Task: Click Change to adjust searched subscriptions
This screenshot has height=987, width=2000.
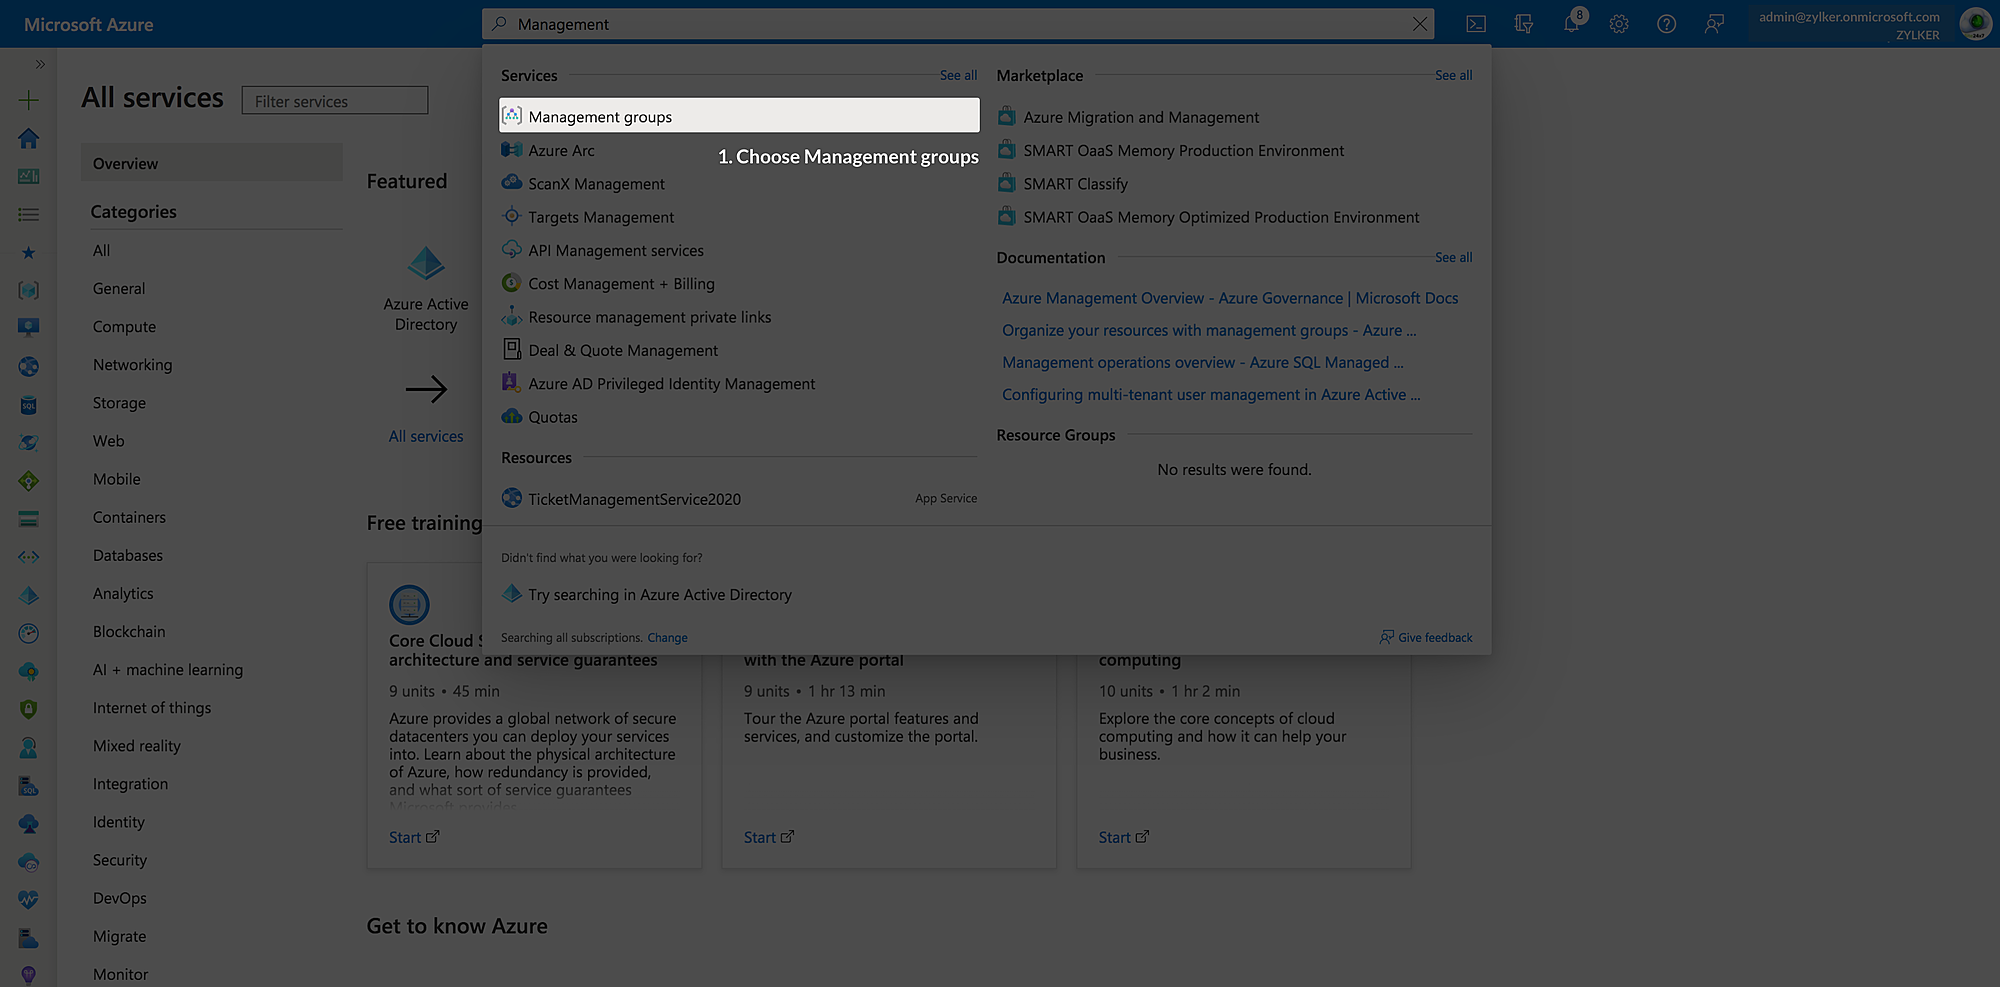Action: point(667,637)
